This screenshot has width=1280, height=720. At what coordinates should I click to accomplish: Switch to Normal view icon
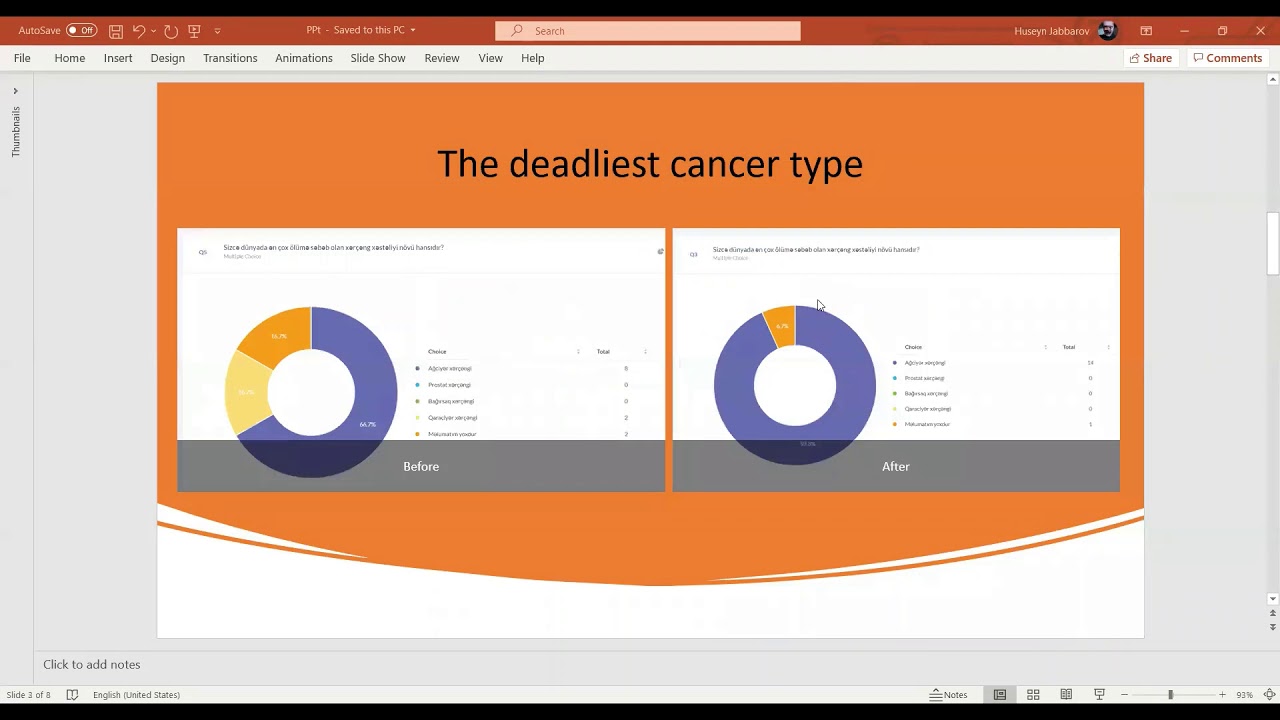coord(999,695)
